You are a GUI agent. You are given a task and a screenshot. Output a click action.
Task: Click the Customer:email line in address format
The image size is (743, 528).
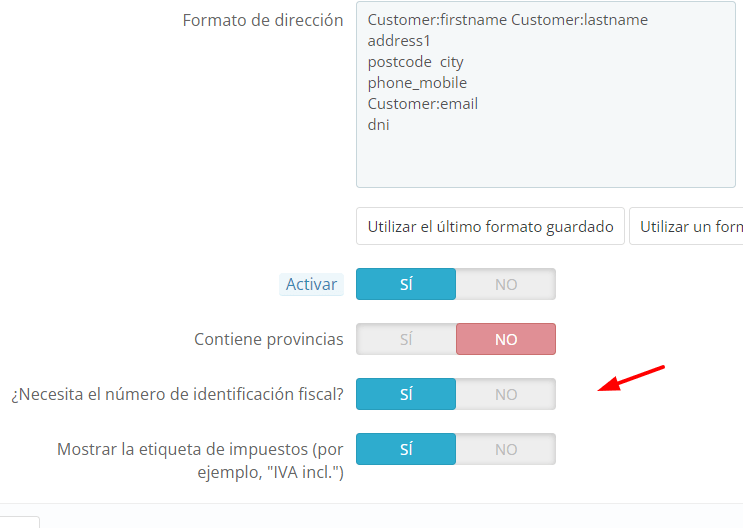point(423,104)
